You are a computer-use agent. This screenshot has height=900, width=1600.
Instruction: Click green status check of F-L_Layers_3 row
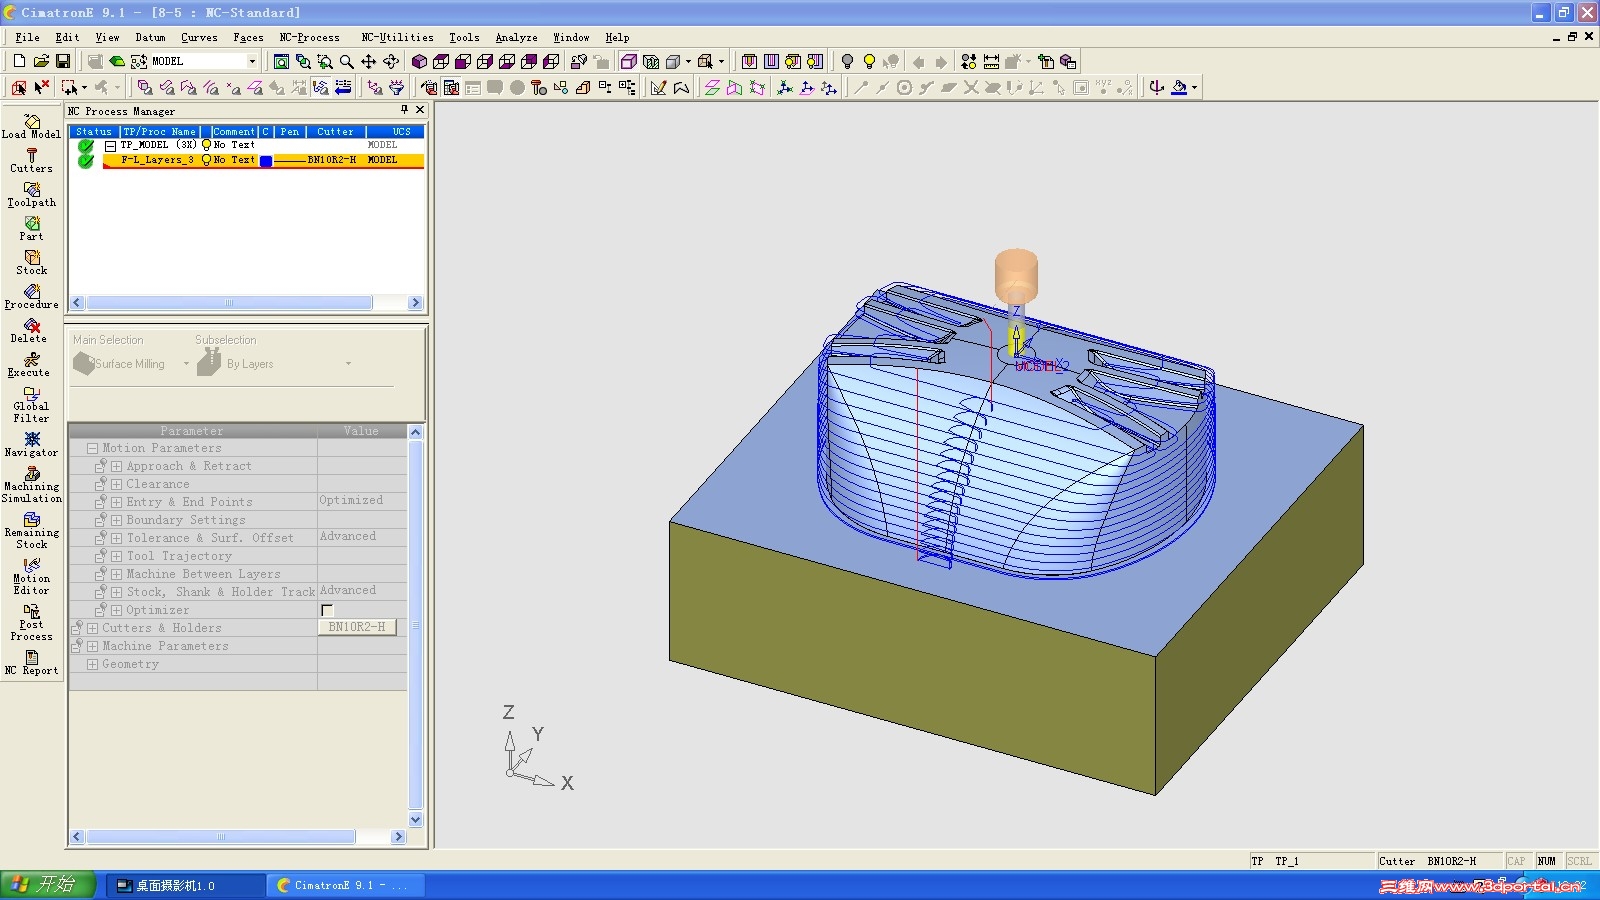[86, 160]
